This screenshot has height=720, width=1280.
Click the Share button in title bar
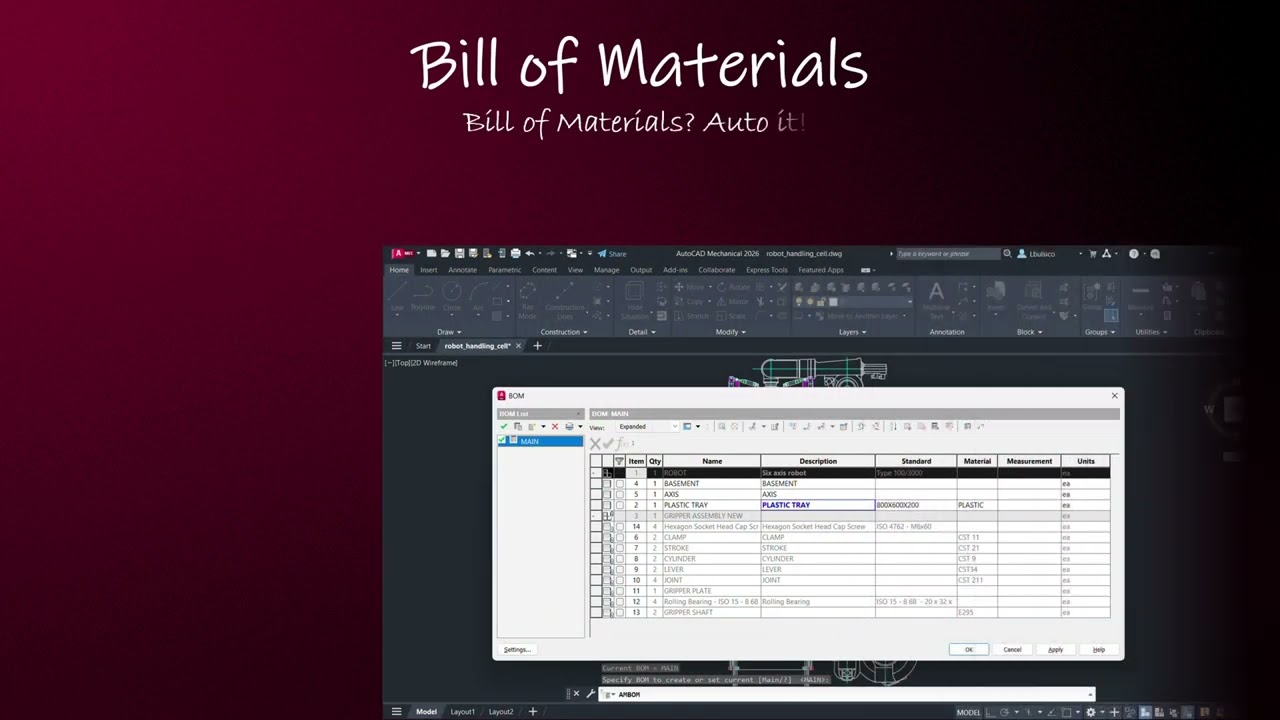(x=612, y=254)
